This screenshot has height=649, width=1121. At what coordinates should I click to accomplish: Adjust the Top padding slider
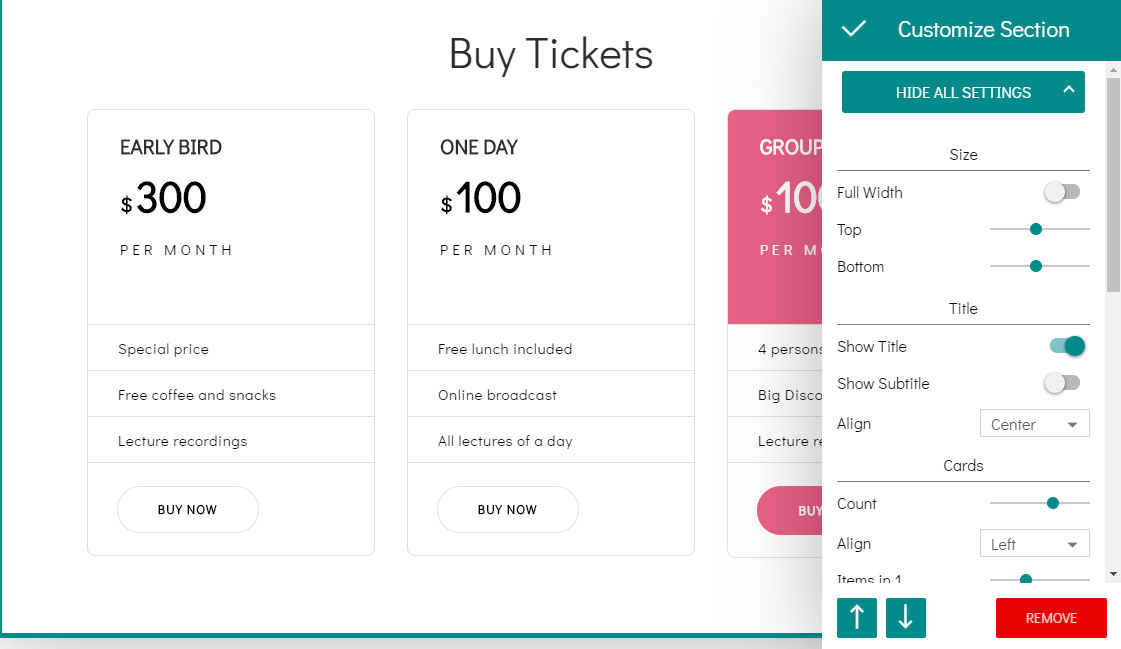point(1036,229)
